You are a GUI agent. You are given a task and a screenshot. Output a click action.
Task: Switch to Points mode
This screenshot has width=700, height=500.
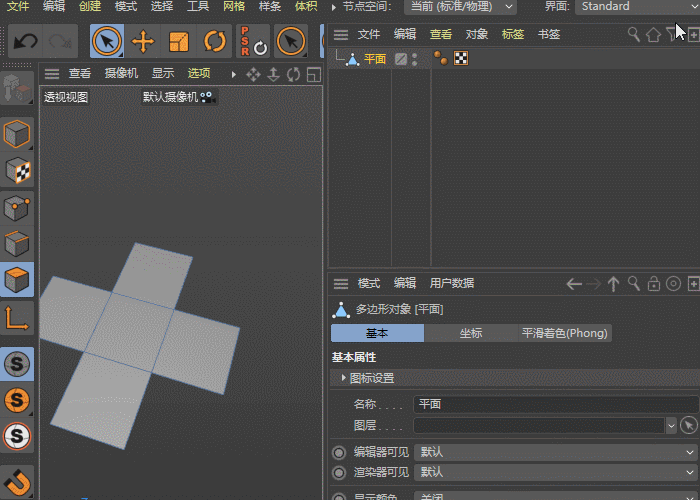point(17,208)
